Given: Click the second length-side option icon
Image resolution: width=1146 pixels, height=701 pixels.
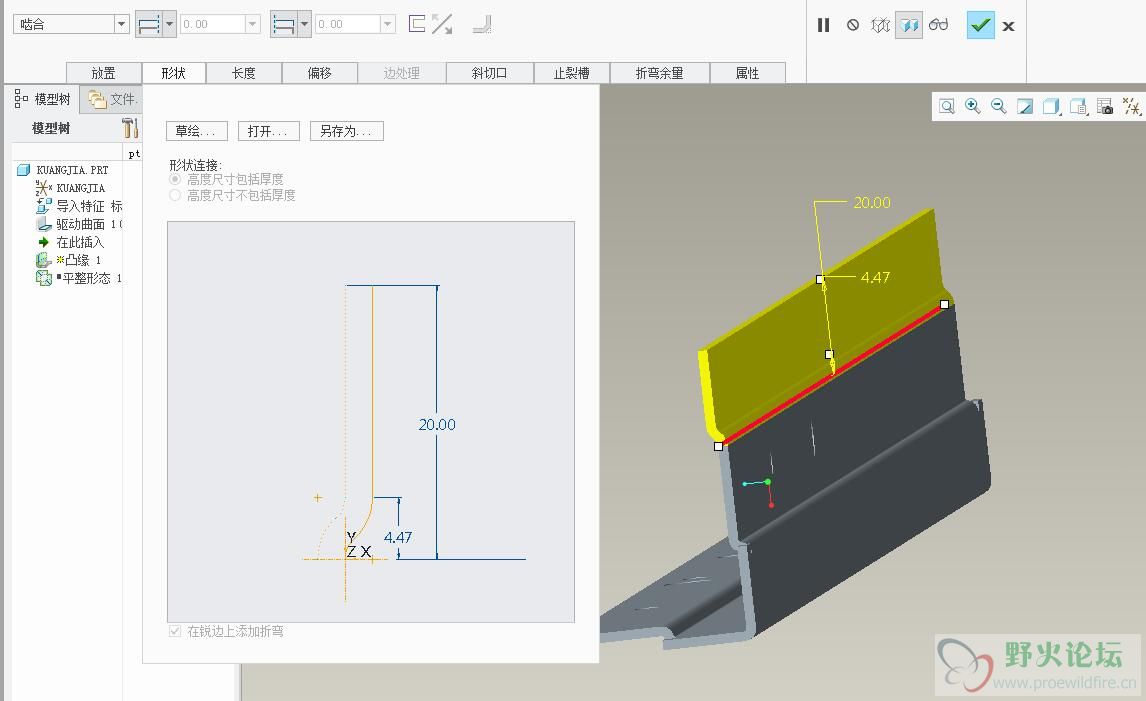Looking at the screenshot, I should 284,25.
